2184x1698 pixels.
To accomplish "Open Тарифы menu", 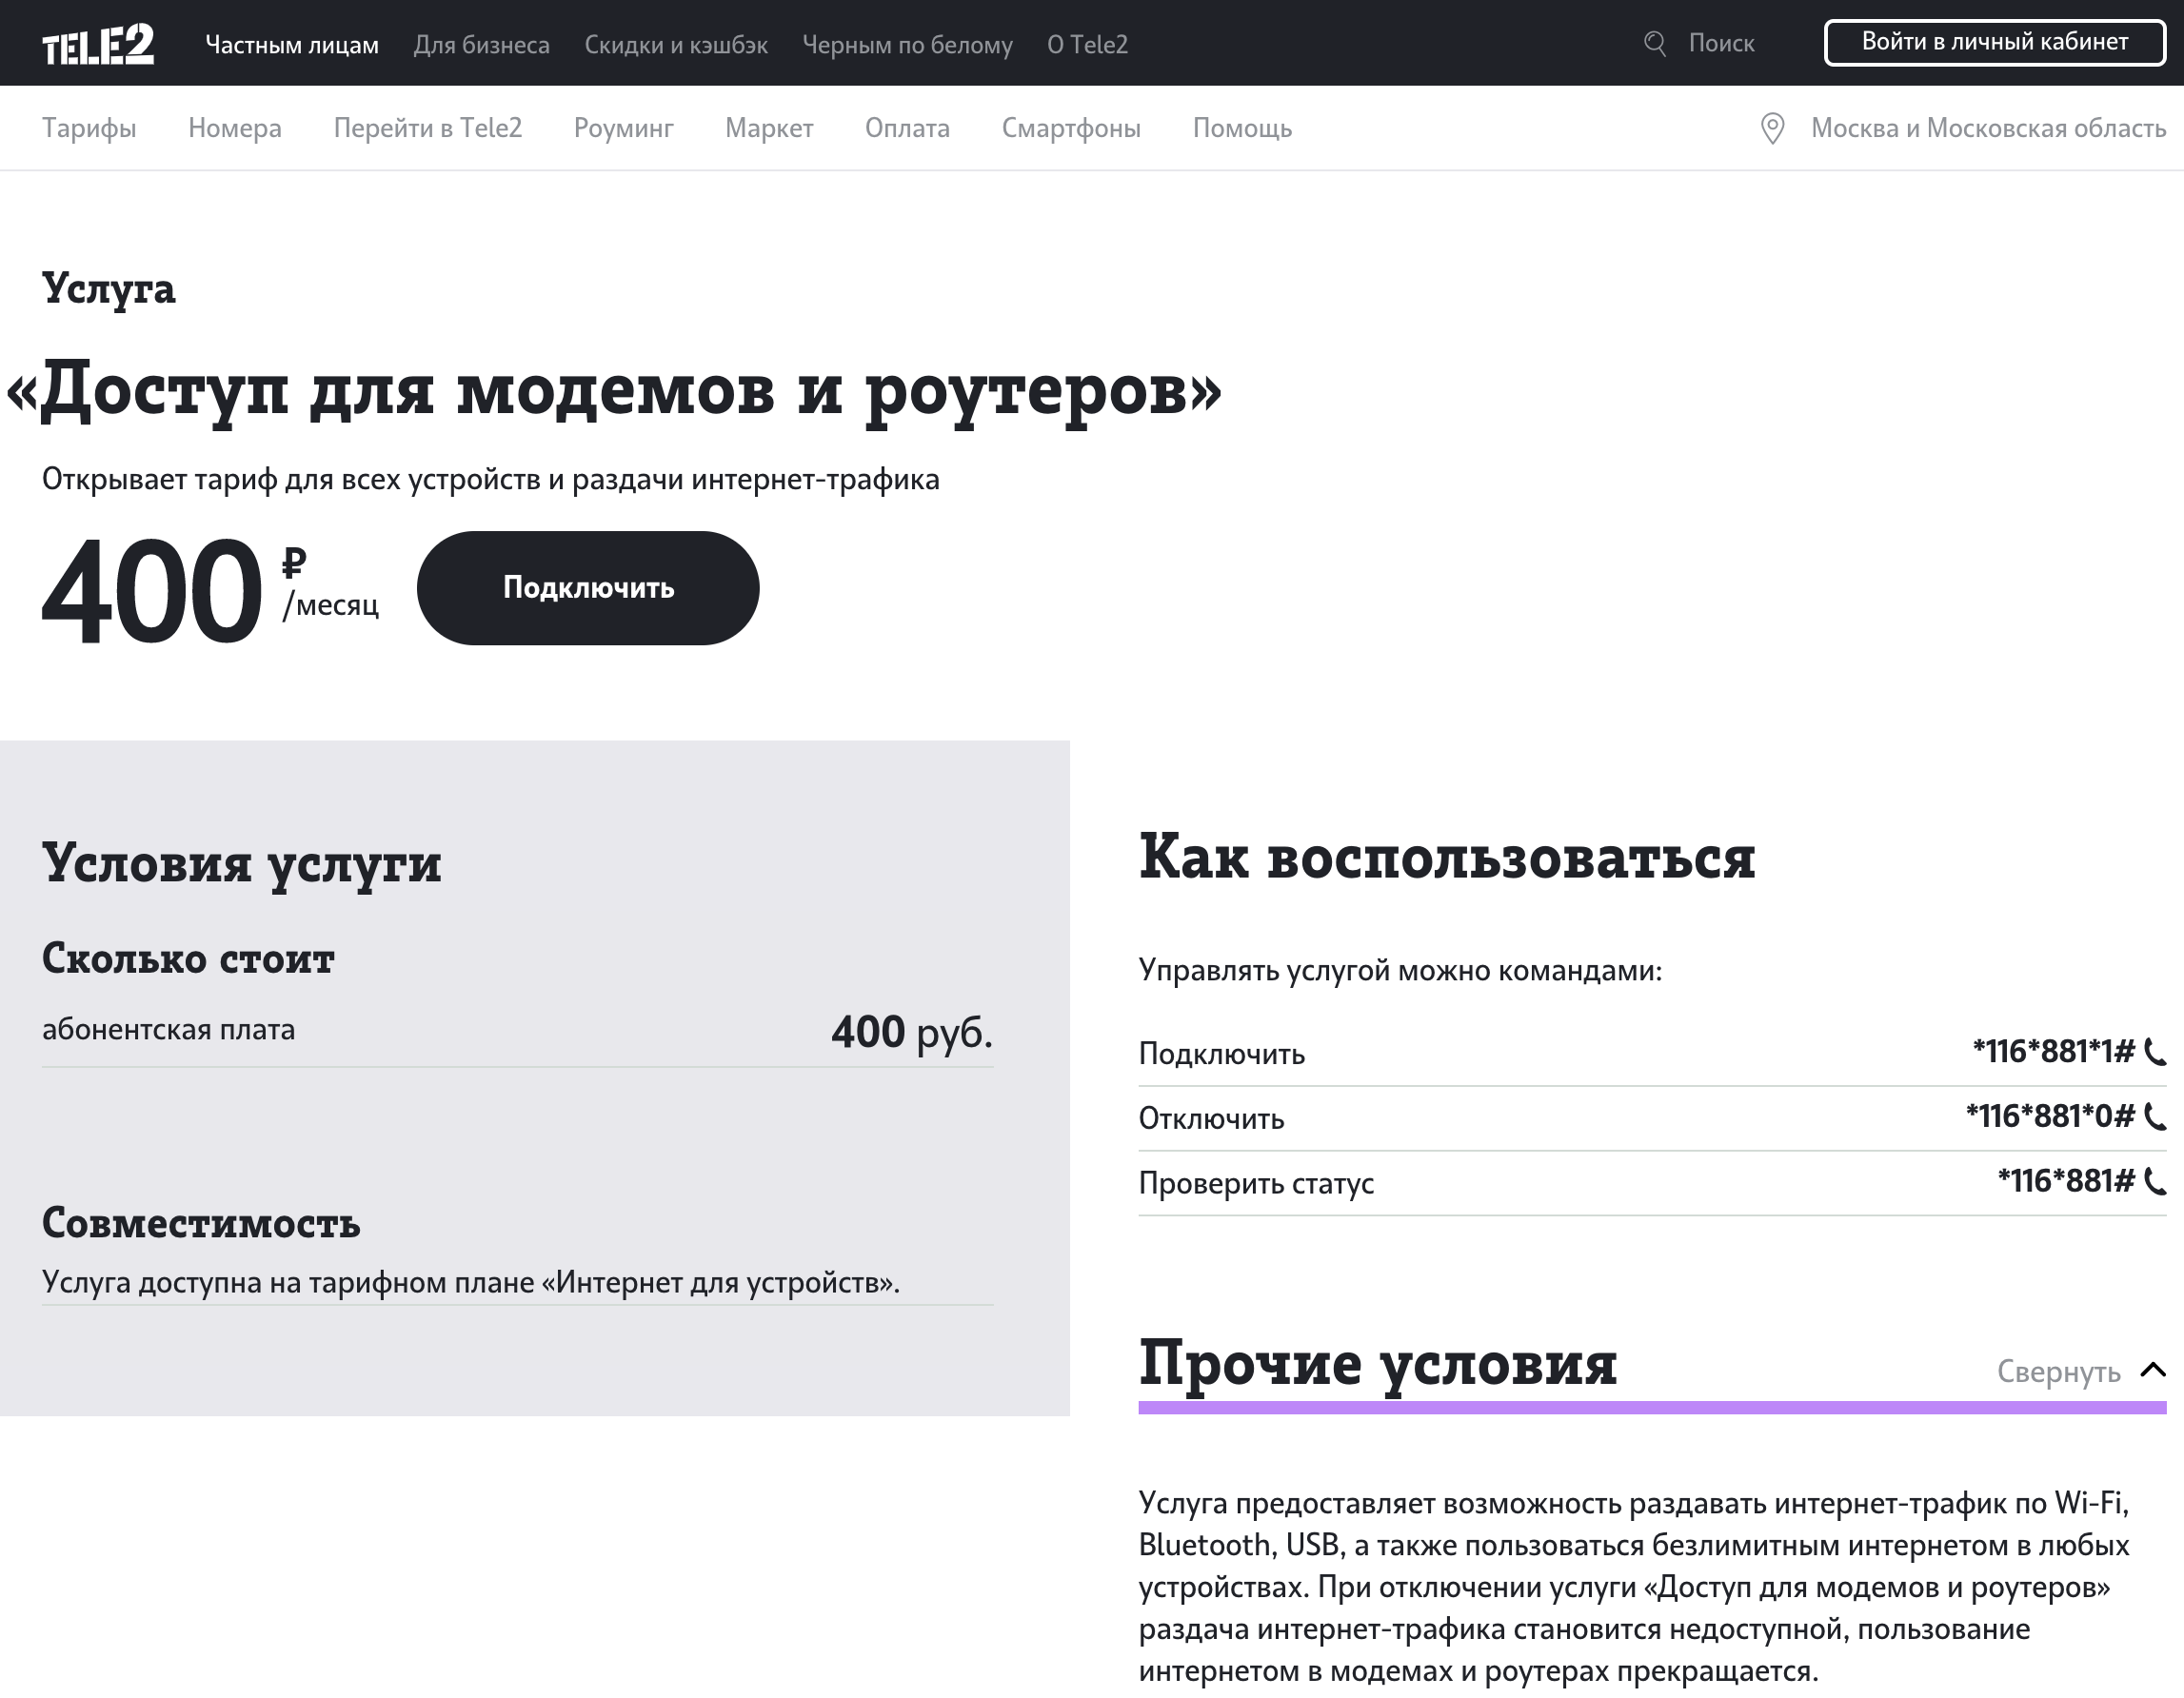I will [89, 128].
